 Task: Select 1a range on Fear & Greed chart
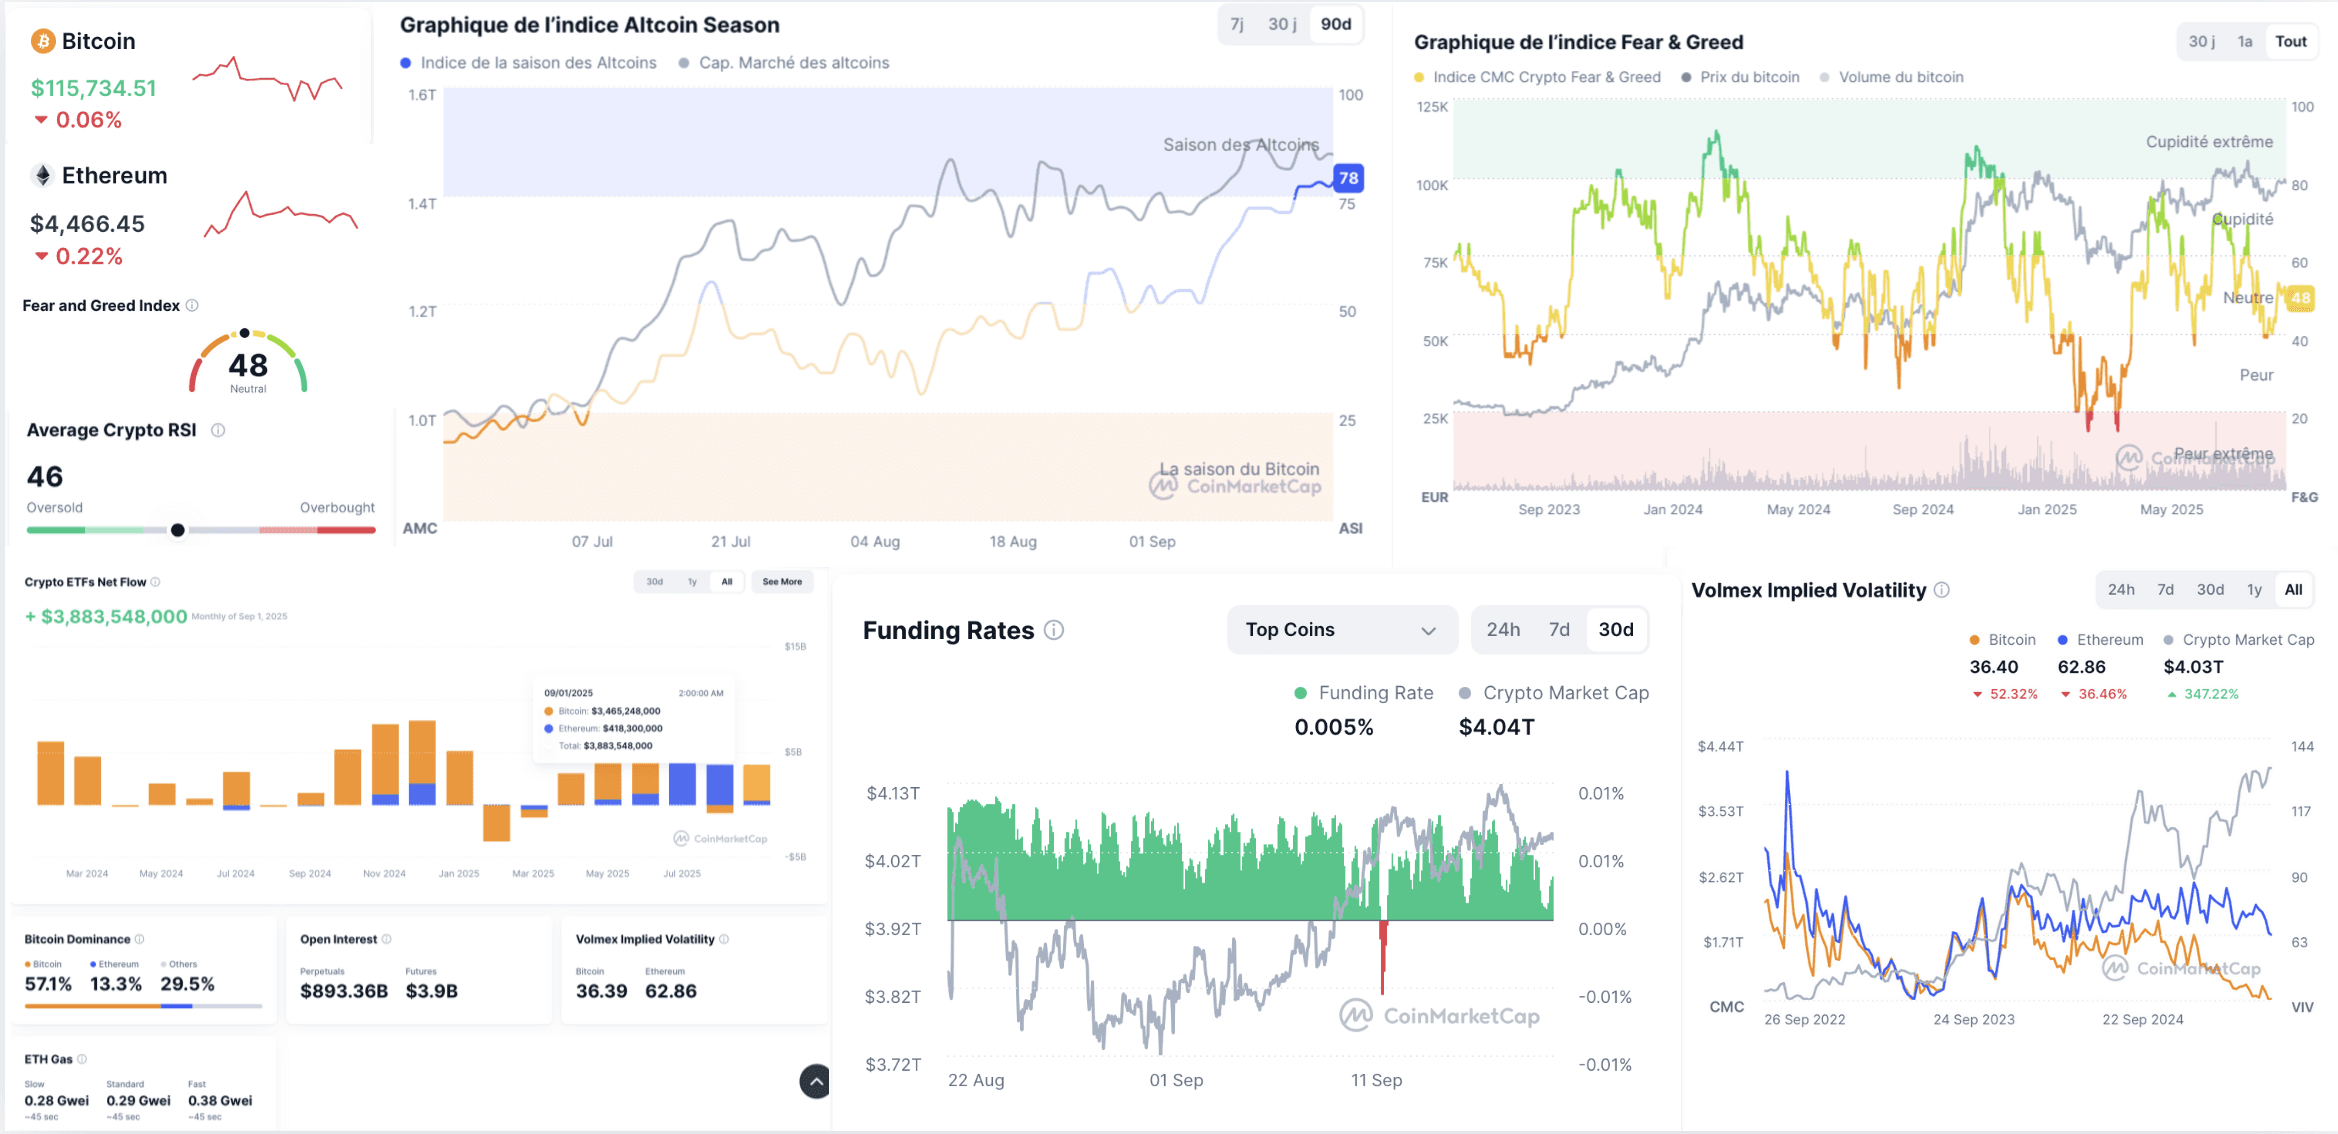[2245, 41]
